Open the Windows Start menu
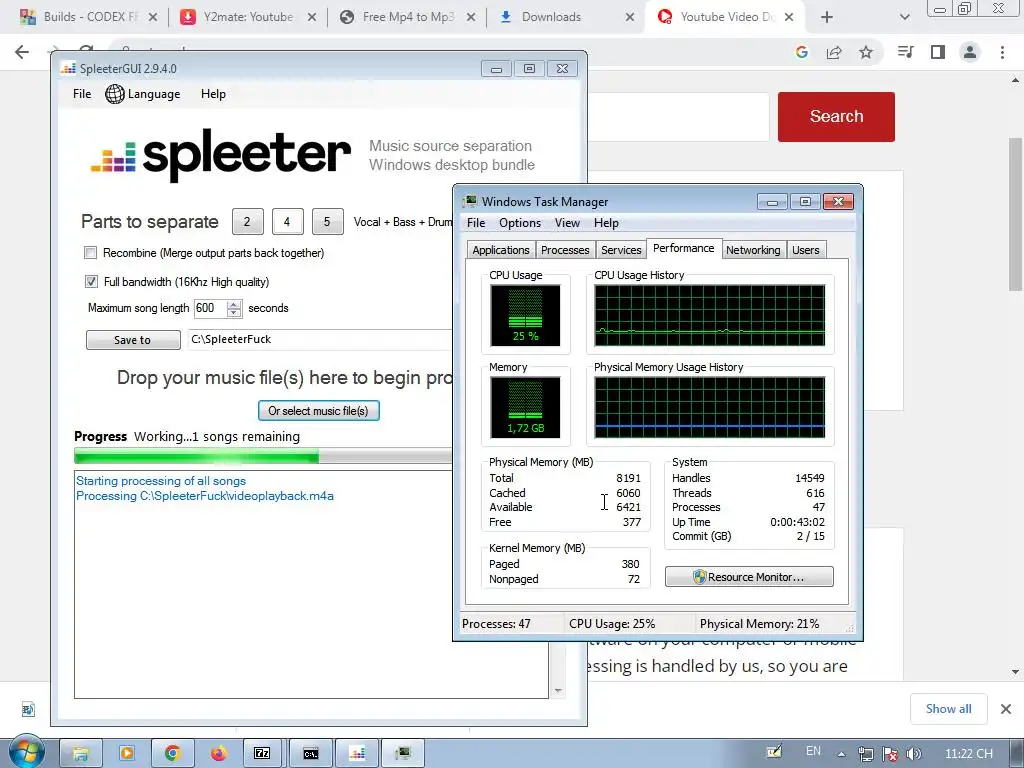This screenshot has width=1024, height=768. (25, 752)
